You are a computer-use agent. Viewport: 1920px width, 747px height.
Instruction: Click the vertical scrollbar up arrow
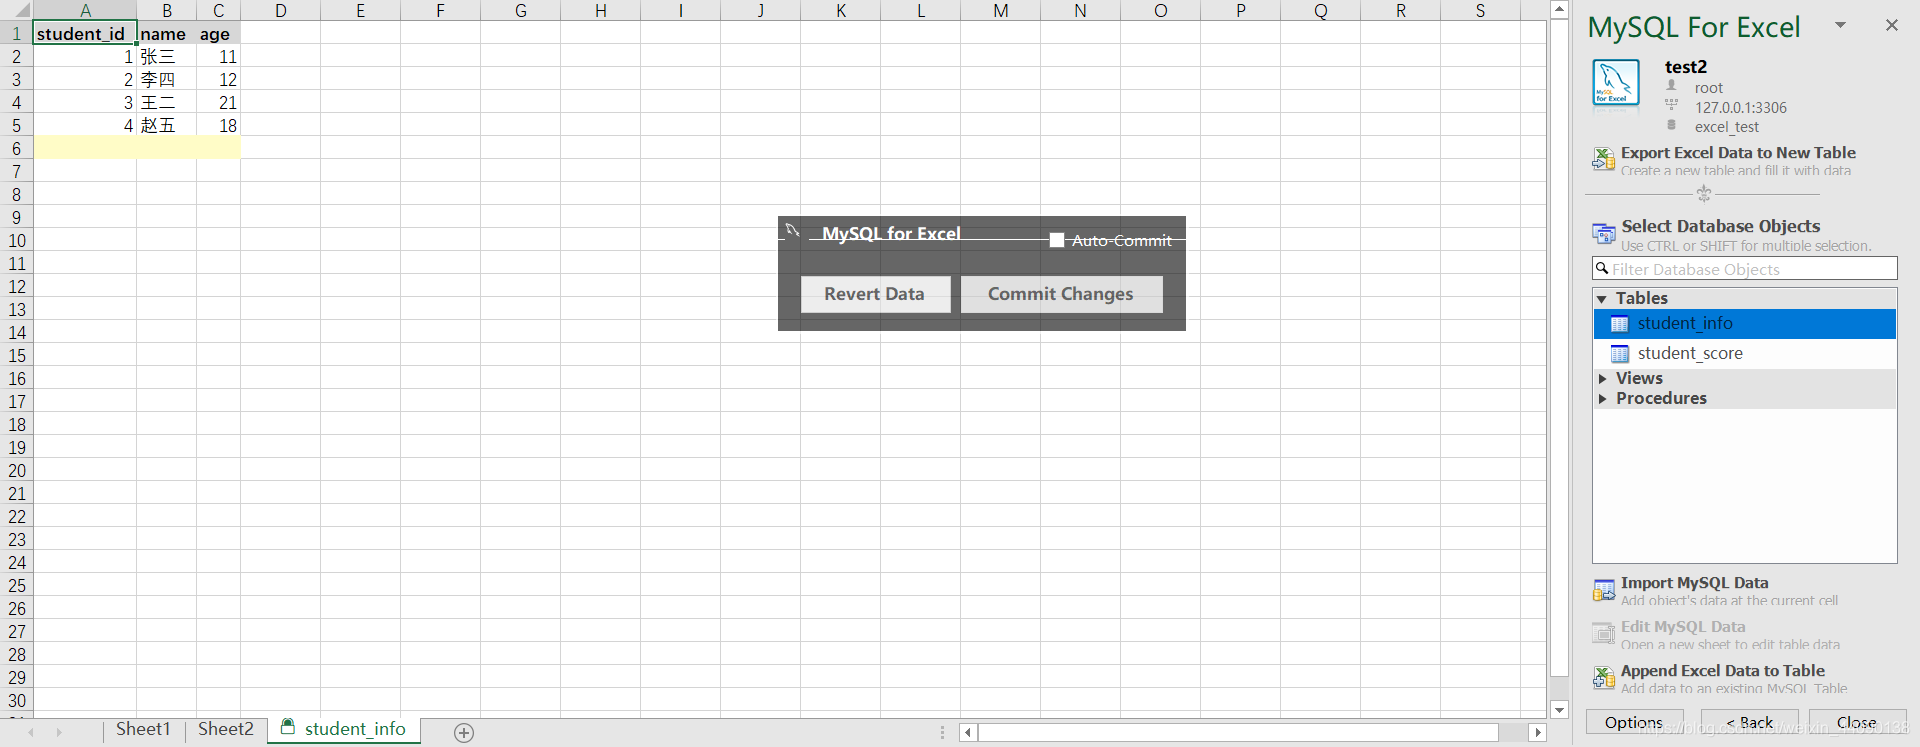pyautogui.click(x=1559, y=9)
